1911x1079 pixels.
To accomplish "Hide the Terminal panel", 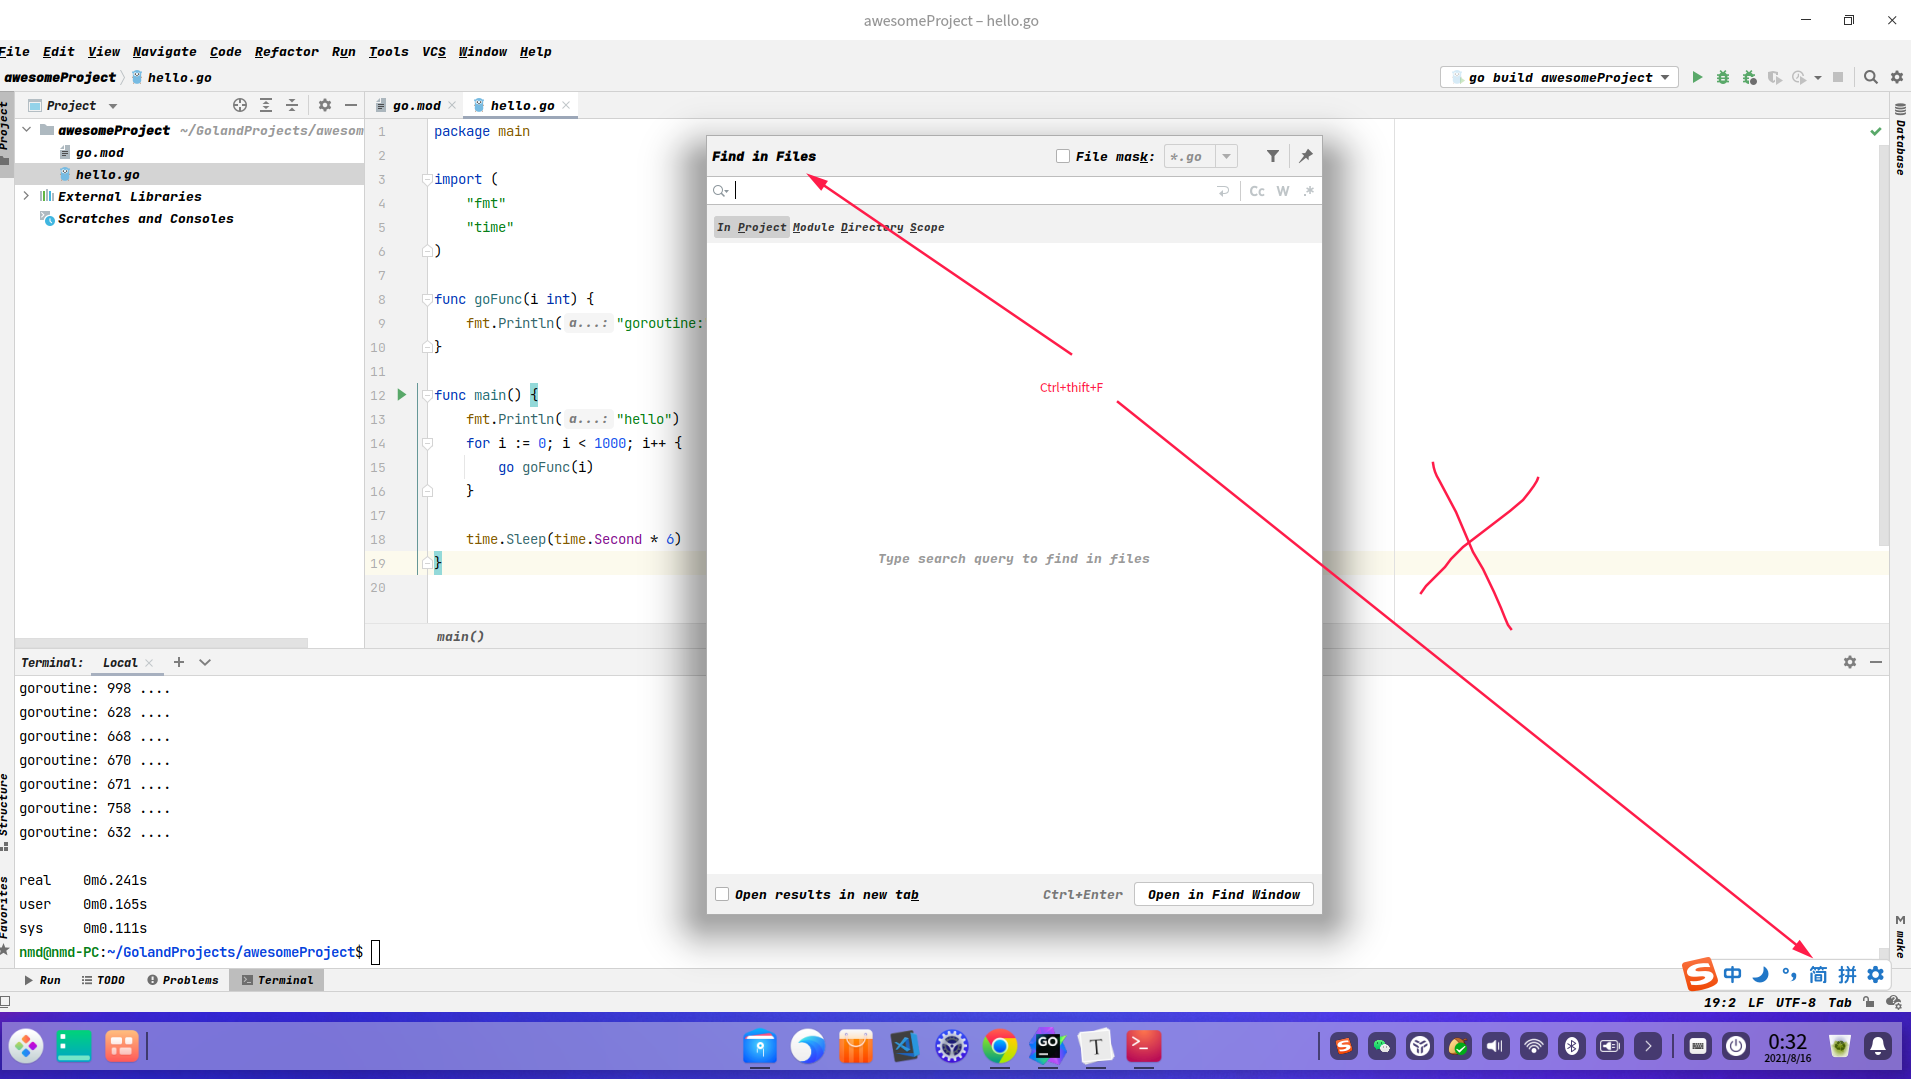I will pyautogui.click(x=1876, y=662).
